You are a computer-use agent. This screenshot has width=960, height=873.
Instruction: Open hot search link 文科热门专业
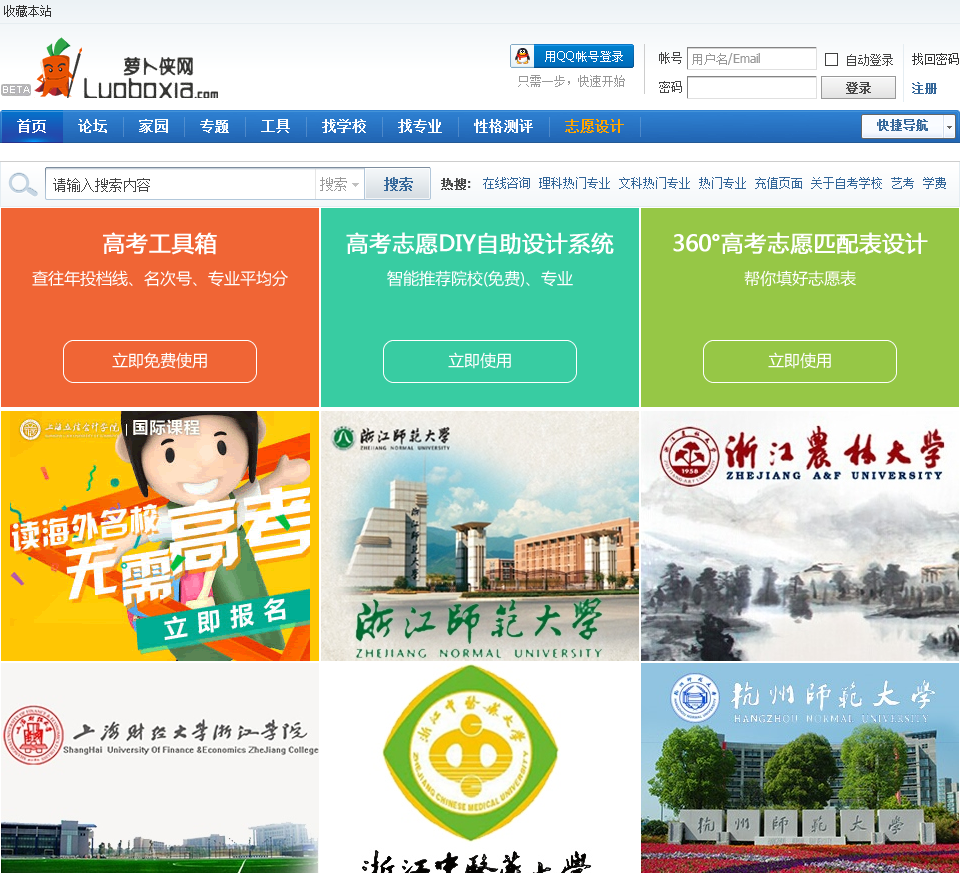point(654,184)
